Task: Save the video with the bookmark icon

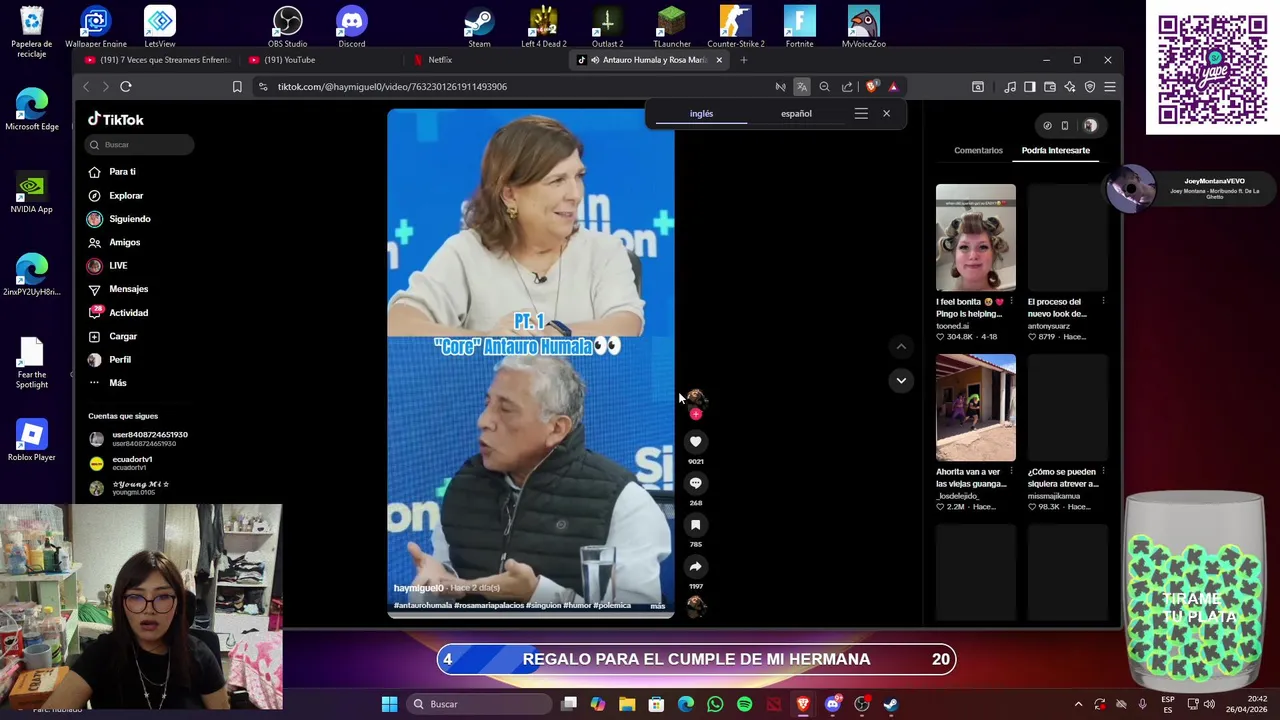Action: 695,525
